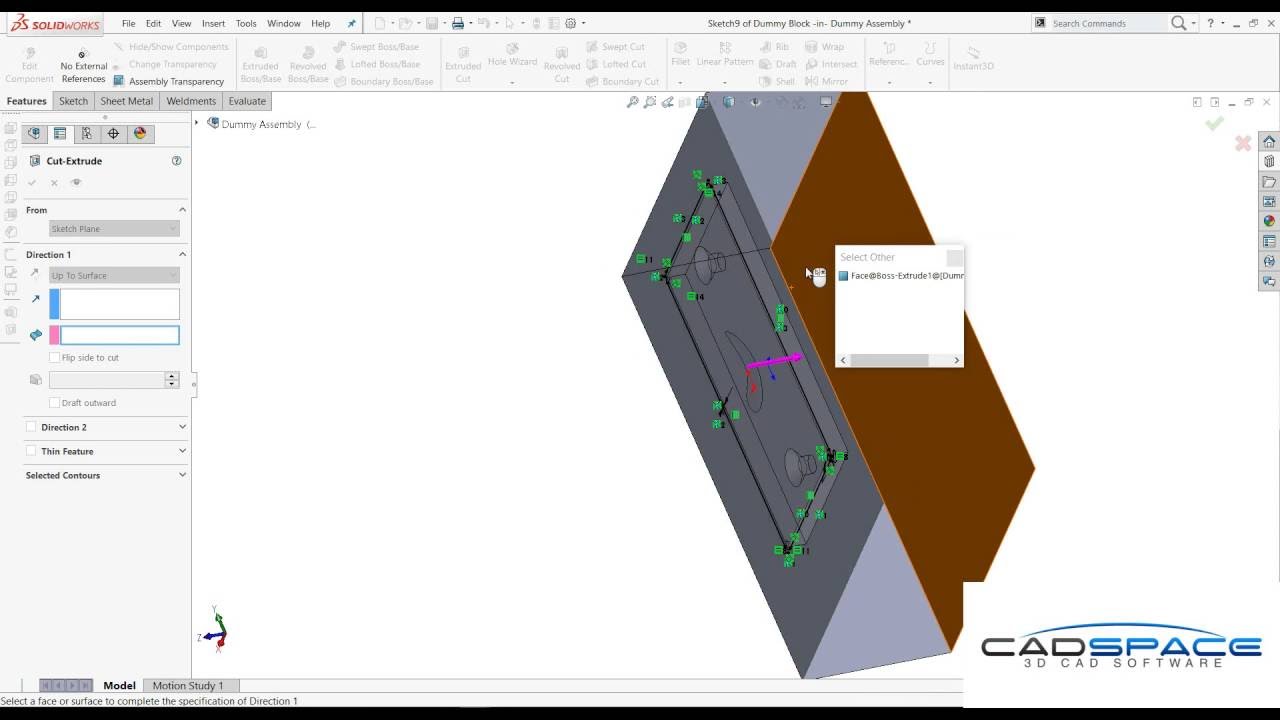Expand the Dummy Assembly tree node

tap(197, 123)
